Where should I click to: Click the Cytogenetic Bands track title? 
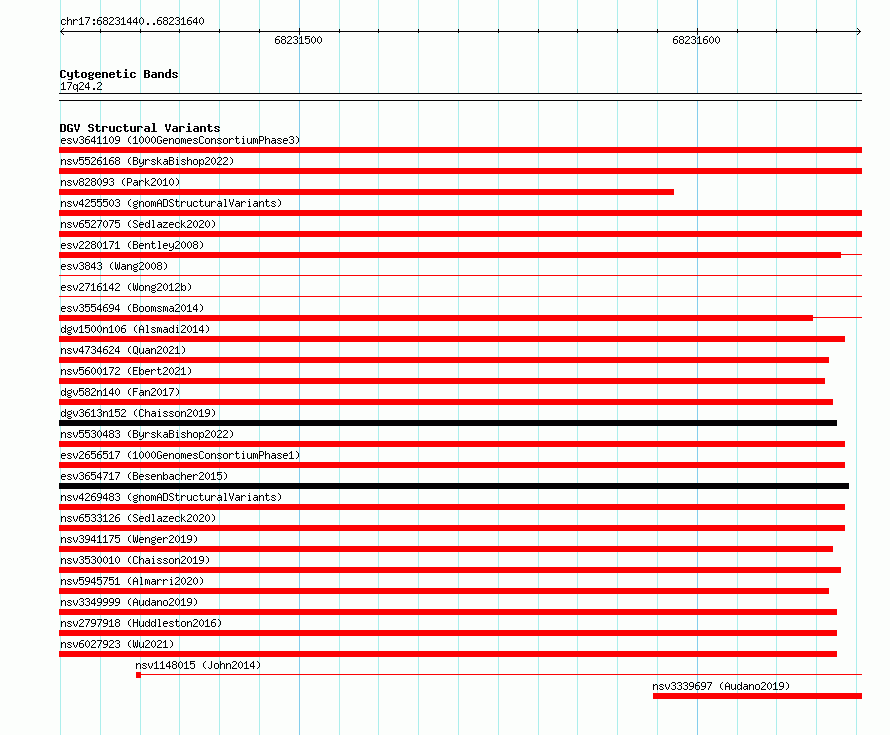pyautogui.click(x=119, y=74)
